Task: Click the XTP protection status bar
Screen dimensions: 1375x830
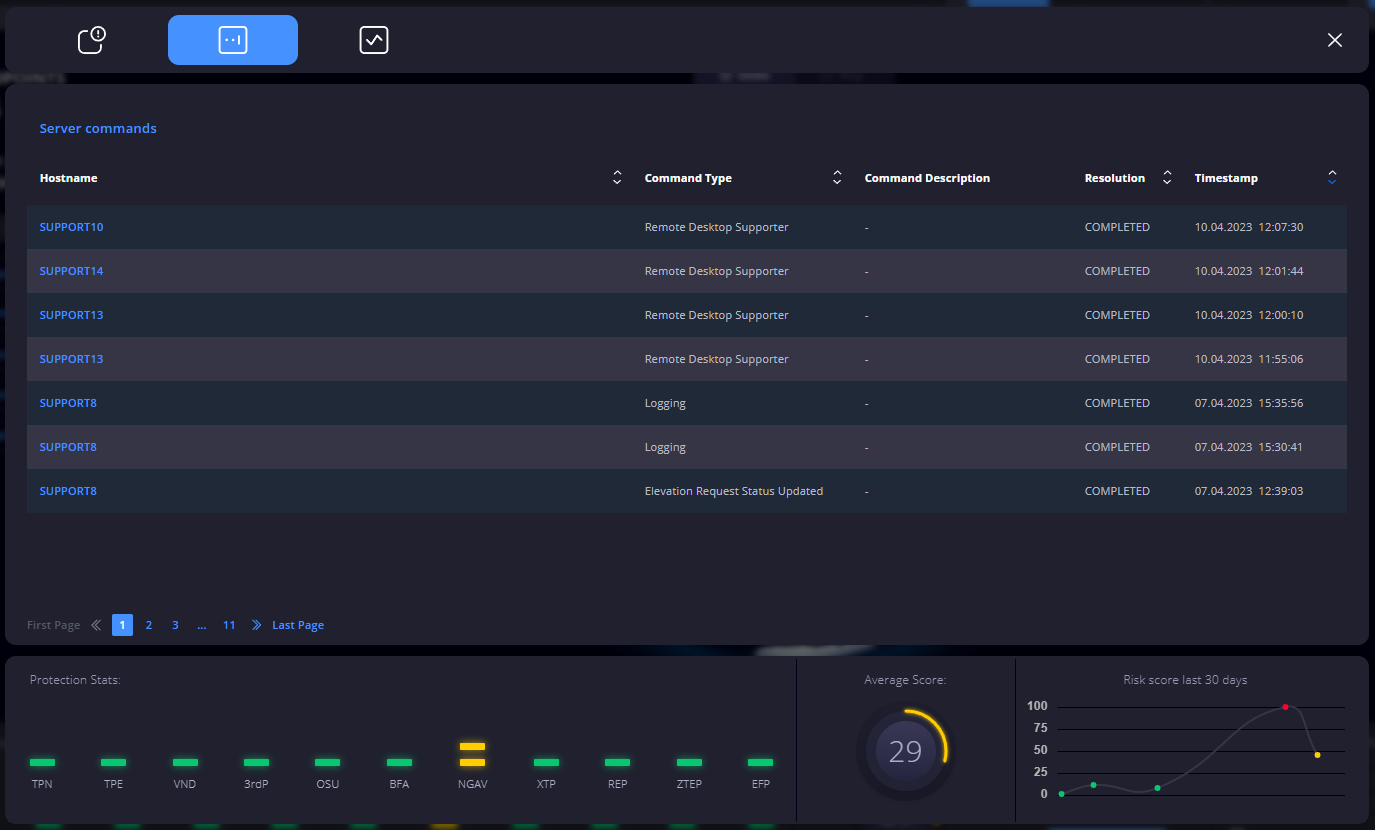Action: coord(546,762)
